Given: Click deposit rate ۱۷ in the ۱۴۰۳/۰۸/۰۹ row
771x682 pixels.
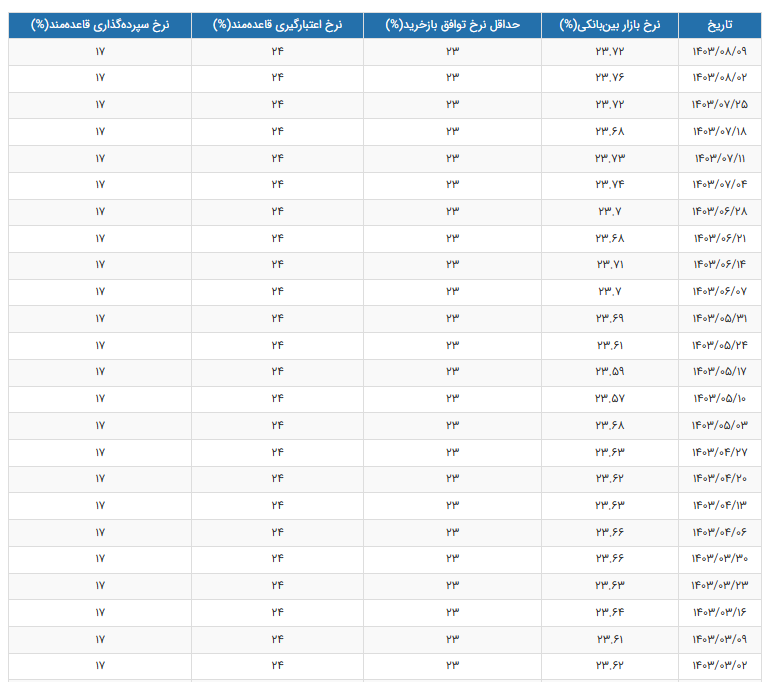Looking at the screenshot, I should click(x=100, y=51).
